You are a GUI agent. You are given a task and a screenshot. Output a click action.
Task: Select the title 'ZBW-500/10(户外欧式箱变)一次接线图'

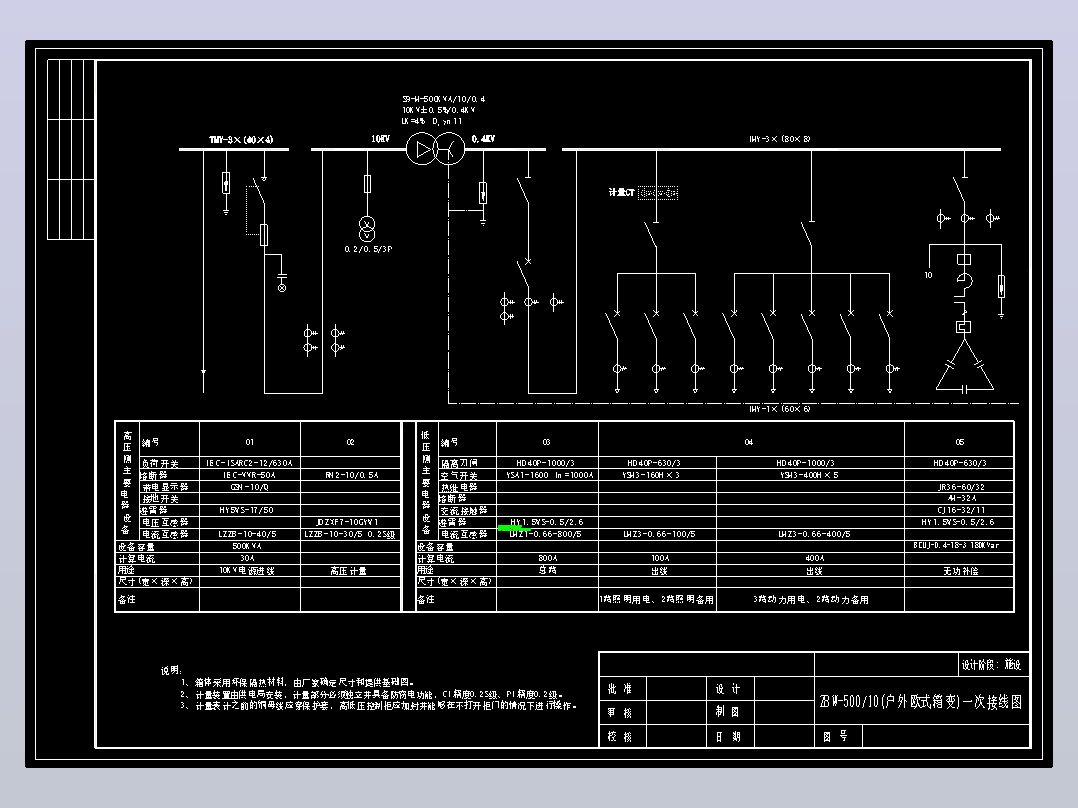click(x=921, y=701)
